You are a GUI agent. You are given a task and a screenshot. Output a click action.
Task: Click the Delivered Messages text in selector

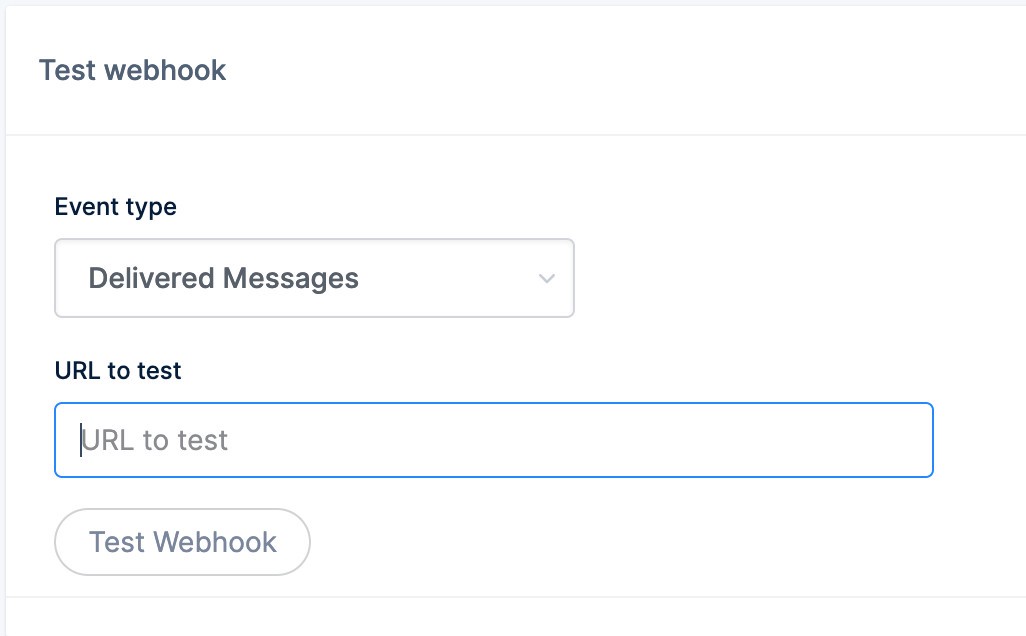coord(223,278)
